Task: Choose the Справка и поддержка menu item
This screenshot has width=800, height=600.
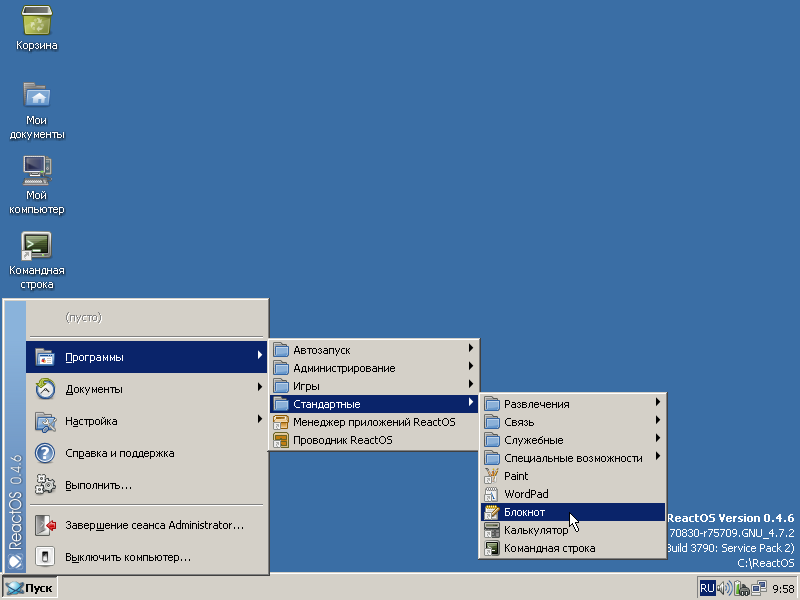Action: tap(146, 453)
